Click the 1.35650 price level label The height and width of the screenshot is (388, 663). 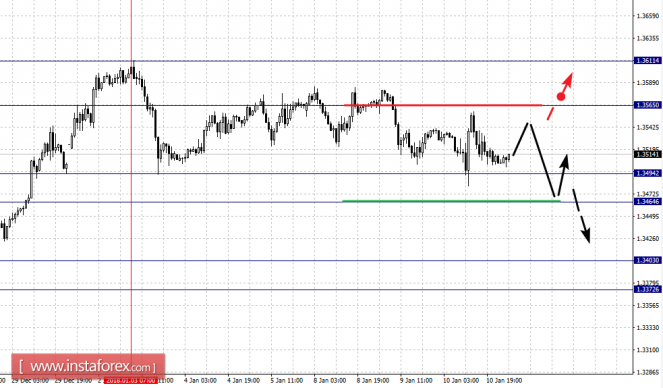point(647,105)
